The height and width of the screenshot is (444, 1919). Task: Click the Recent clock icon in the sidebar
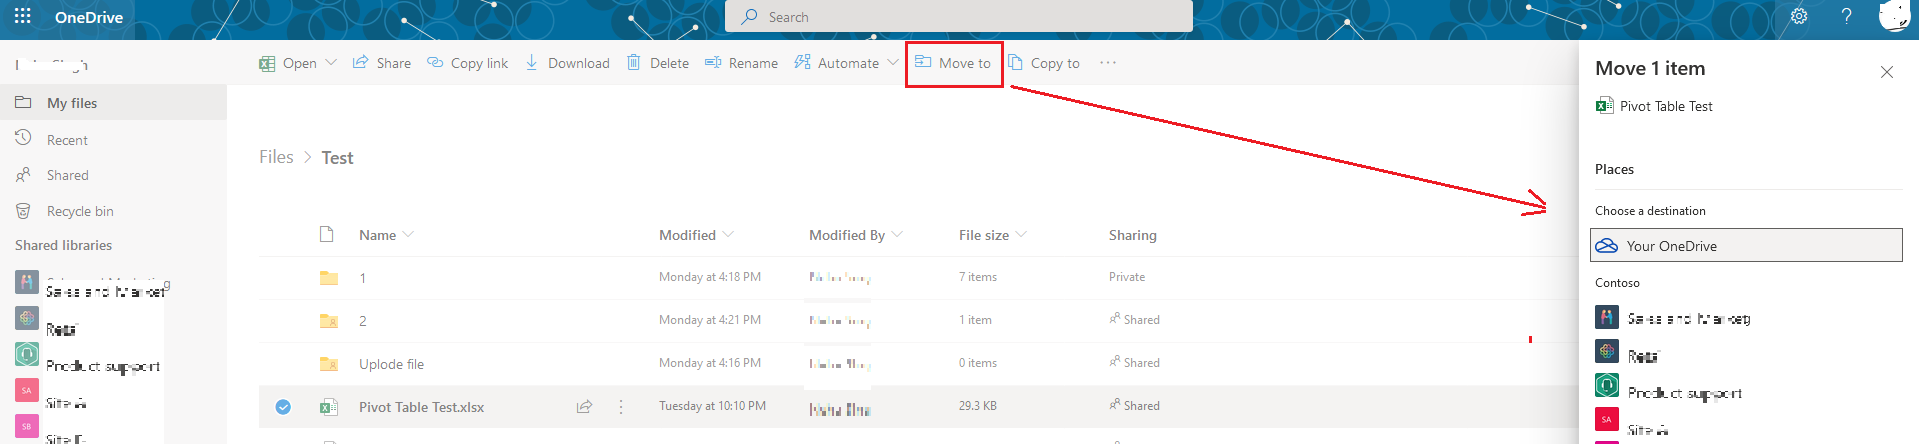23,139
